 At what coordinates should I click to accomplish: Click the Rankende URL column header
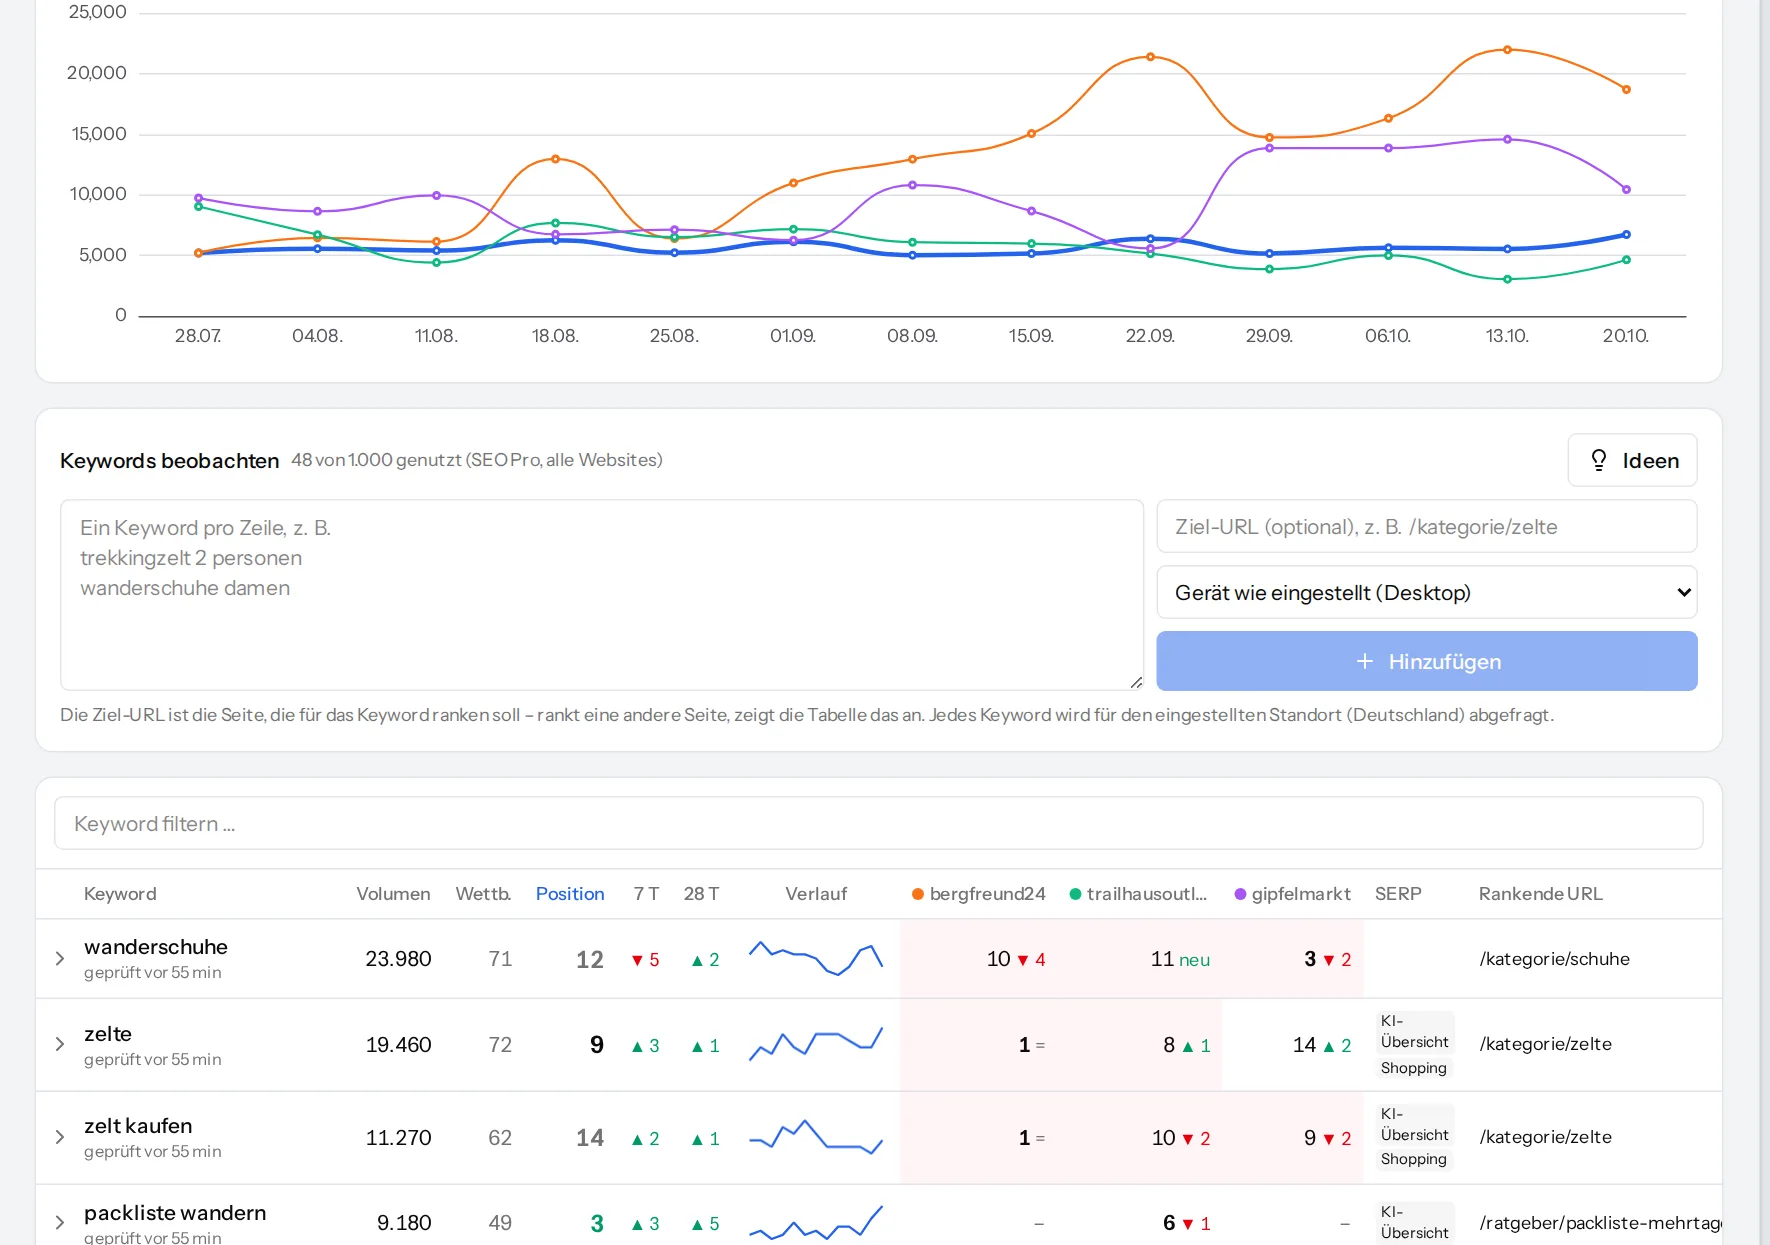[1540, 894]
